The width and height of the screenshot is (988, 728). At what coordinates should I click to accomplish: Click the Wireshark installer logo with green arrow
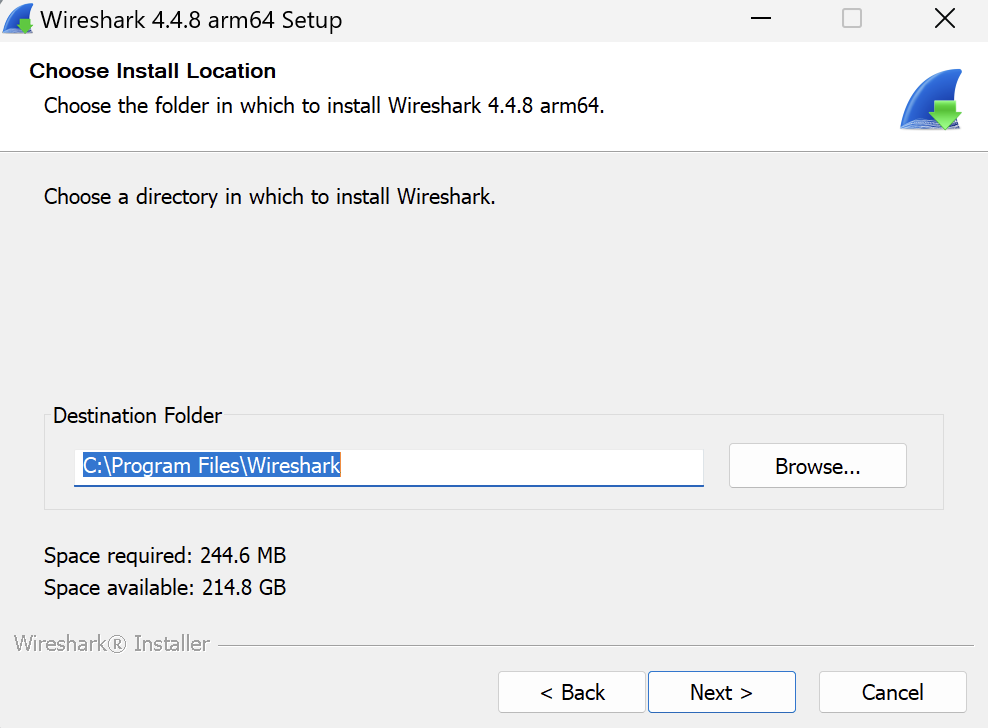click(x=930, y=100)
